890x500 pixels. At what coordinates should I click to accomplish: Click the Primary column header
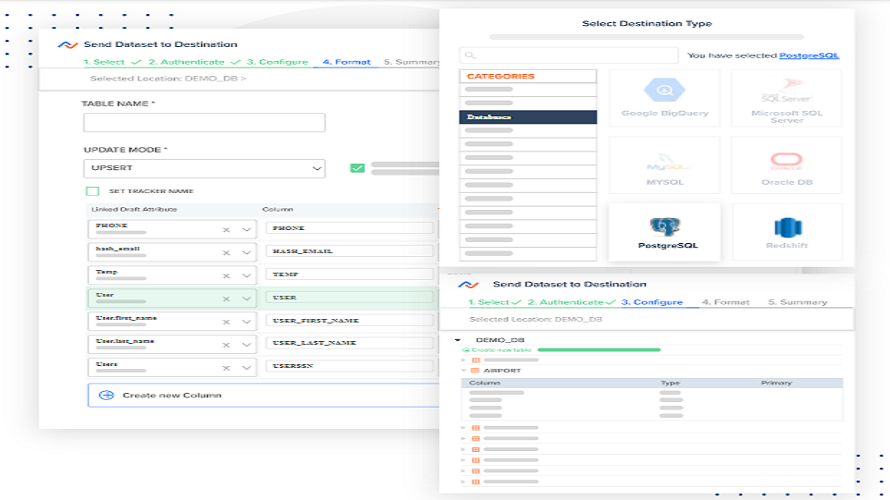click(x=776, y=383)
